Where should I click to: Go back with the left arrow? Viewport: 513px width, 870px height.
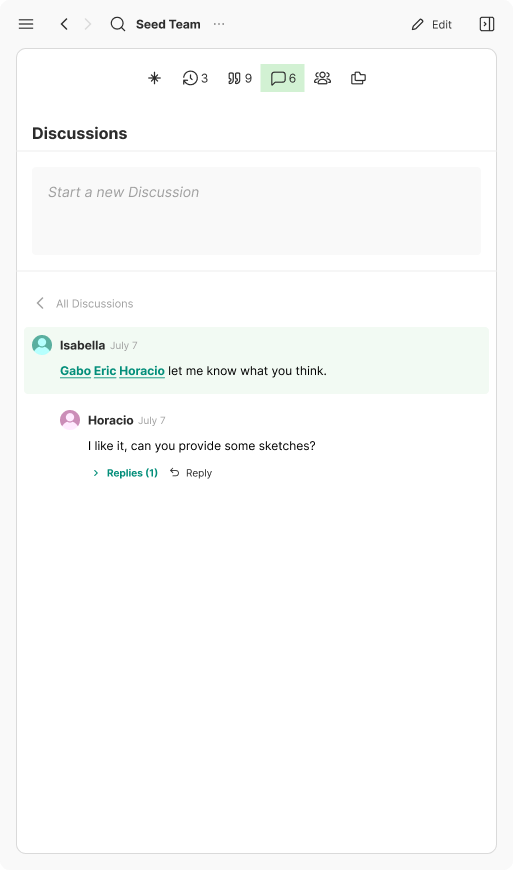[x=64, y=24]
